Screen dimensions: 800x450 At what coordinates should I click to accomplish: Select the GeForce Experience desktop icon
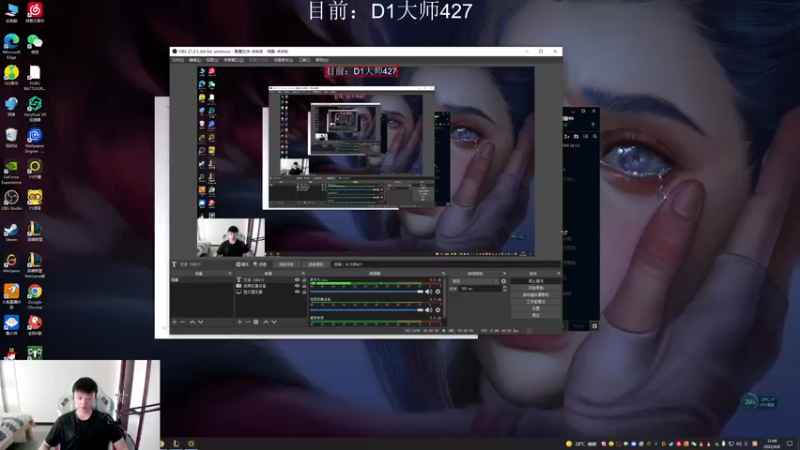pyautogui.click(x=11, y=172)
